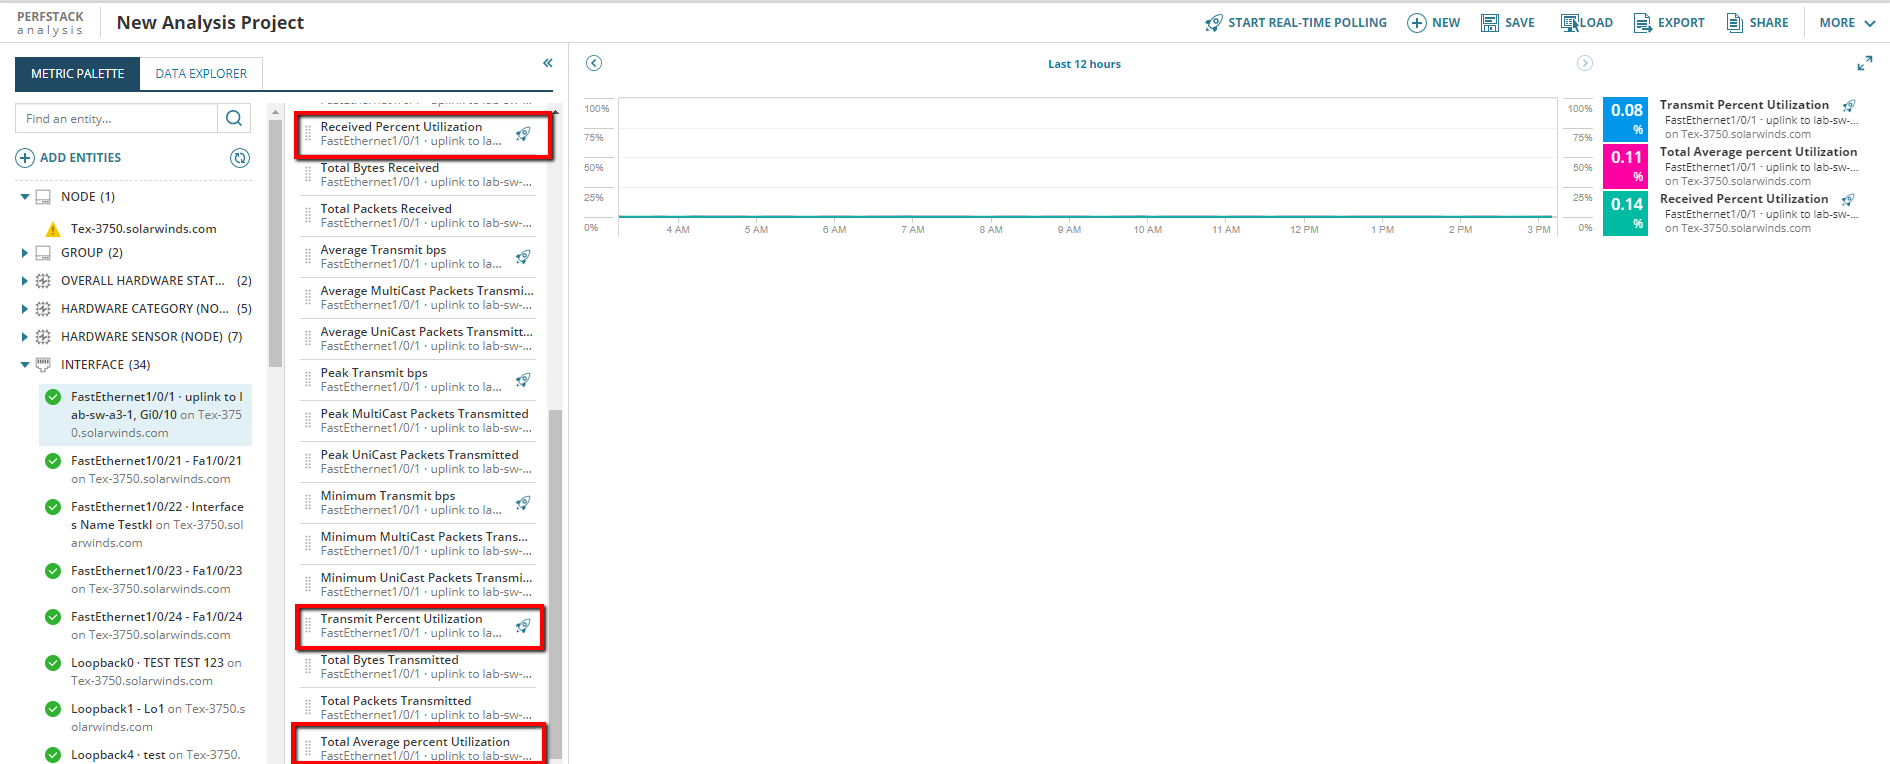Click the green 0.14 % legend swatch

coord(1626,213)
